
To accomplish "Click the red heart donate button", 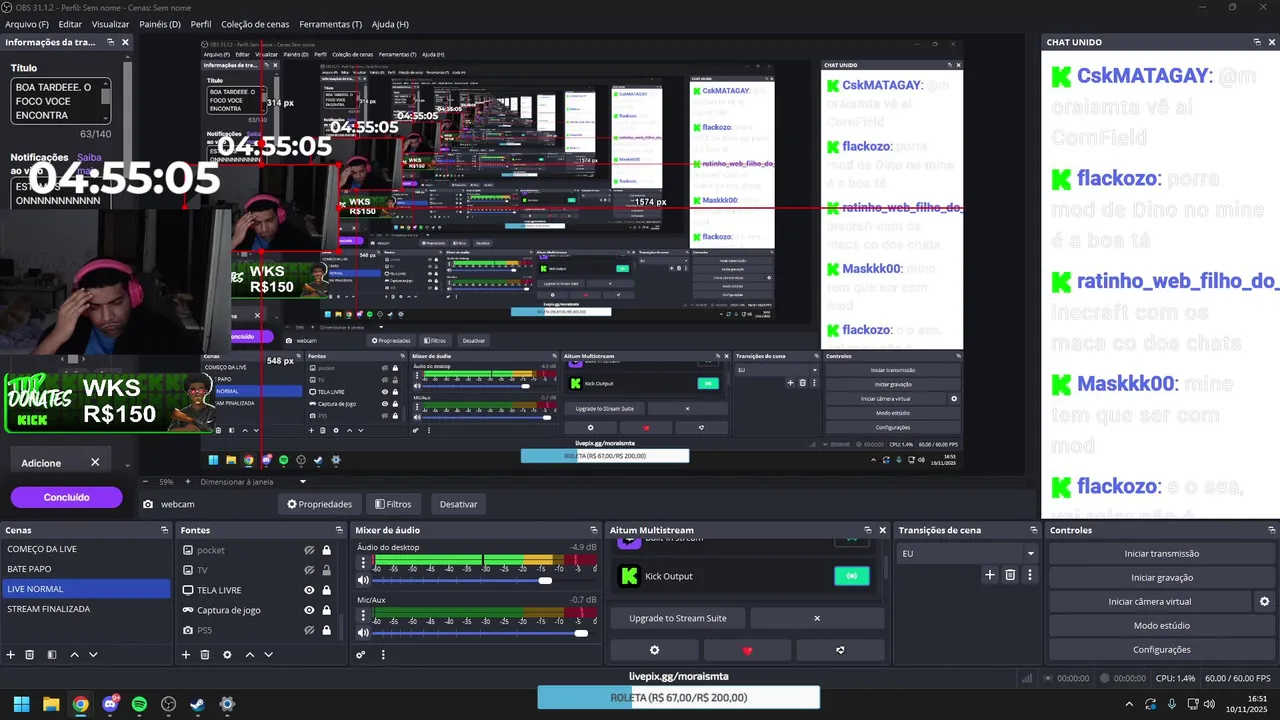I will tap(747, 650).
